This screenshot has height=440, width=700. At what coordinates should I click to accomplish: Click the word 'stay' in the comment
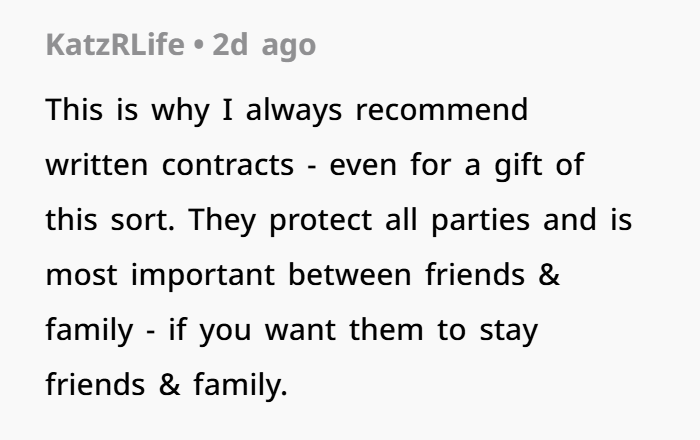508,330
